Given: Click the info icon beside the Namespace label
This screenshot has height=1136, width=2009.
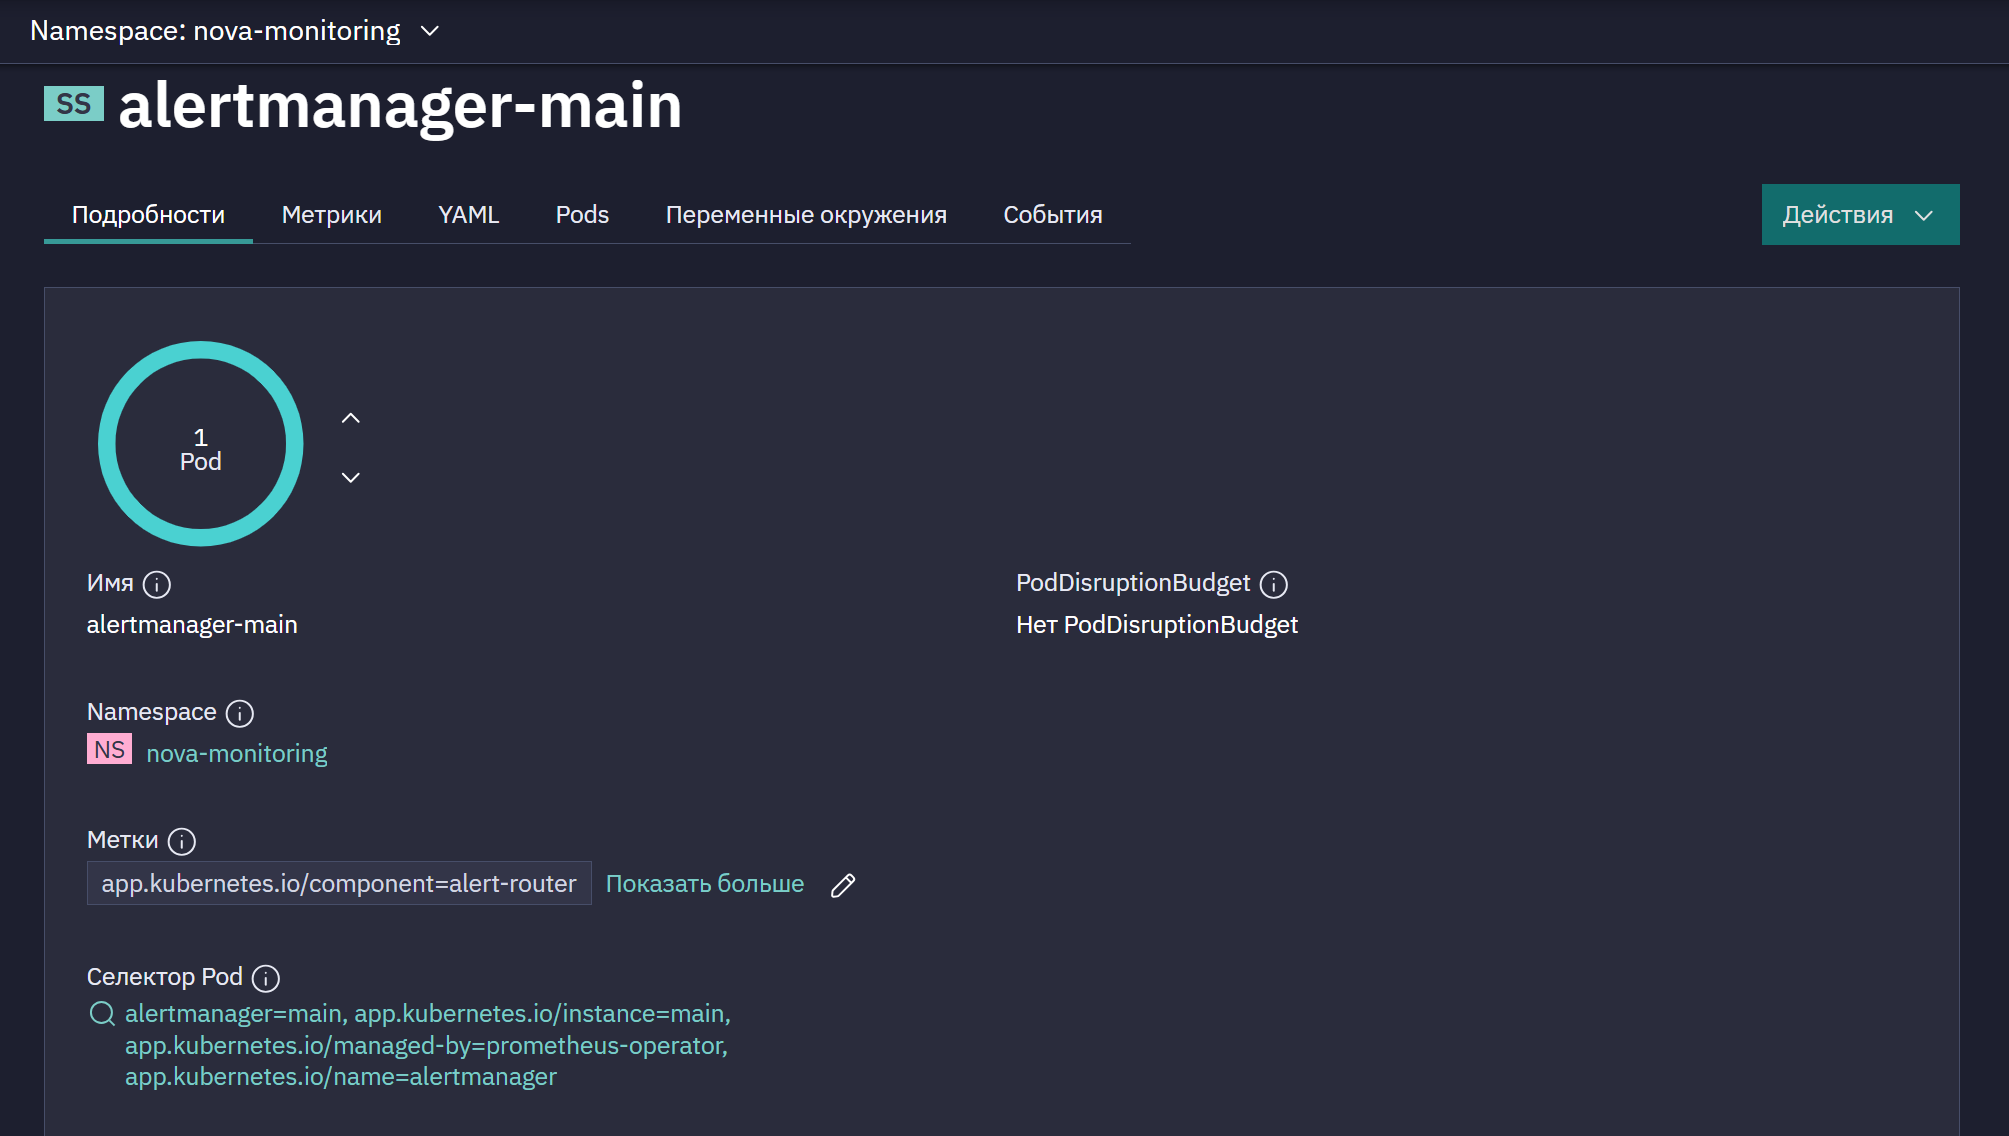Looking at the screenshot, I should coord(240,713).
